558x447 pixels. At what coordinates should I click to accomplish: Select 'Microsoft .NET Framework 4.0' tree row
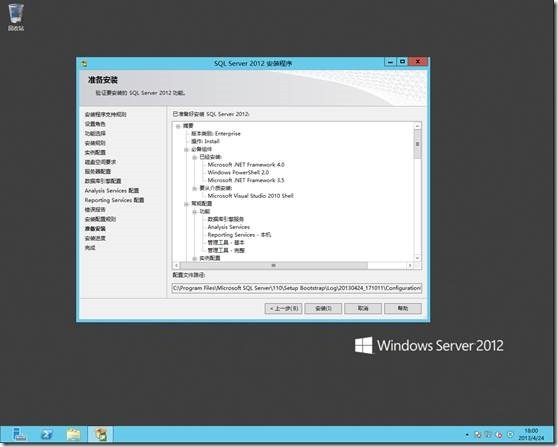click(246, 165)
